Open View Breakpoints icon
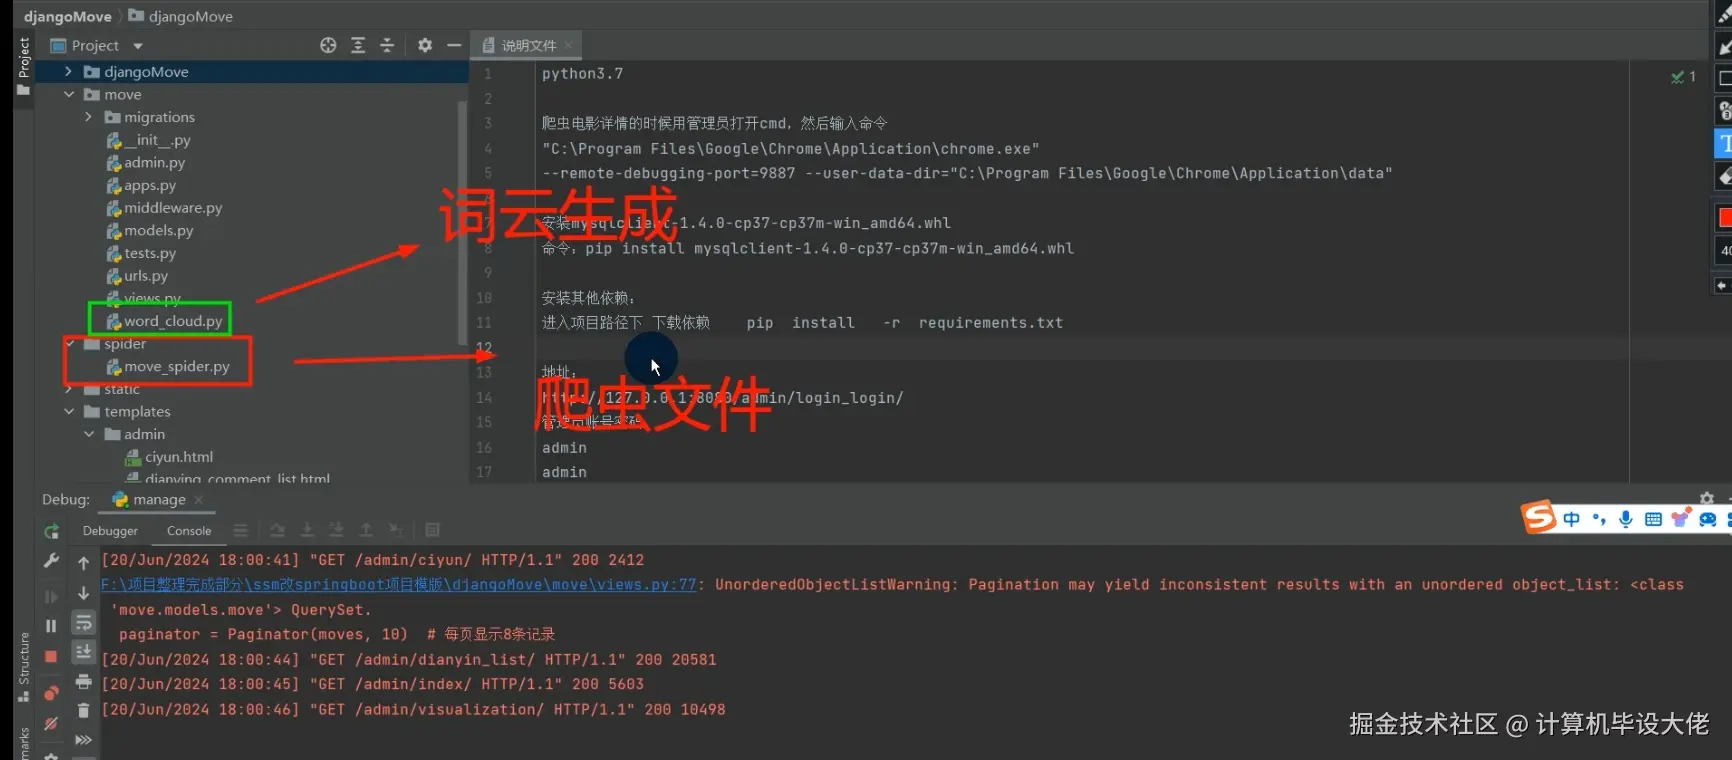 (x=51, y=692)
